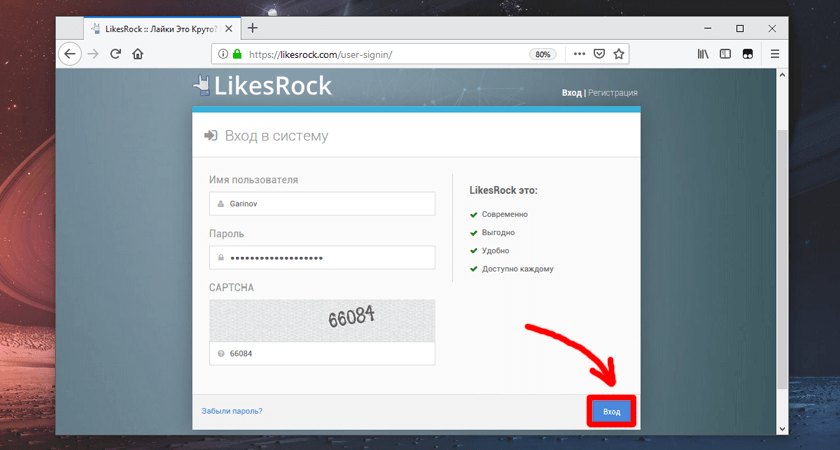Click the LikesRock logo
The height and width of the screenshot is (450, 840).
point(262,86)
